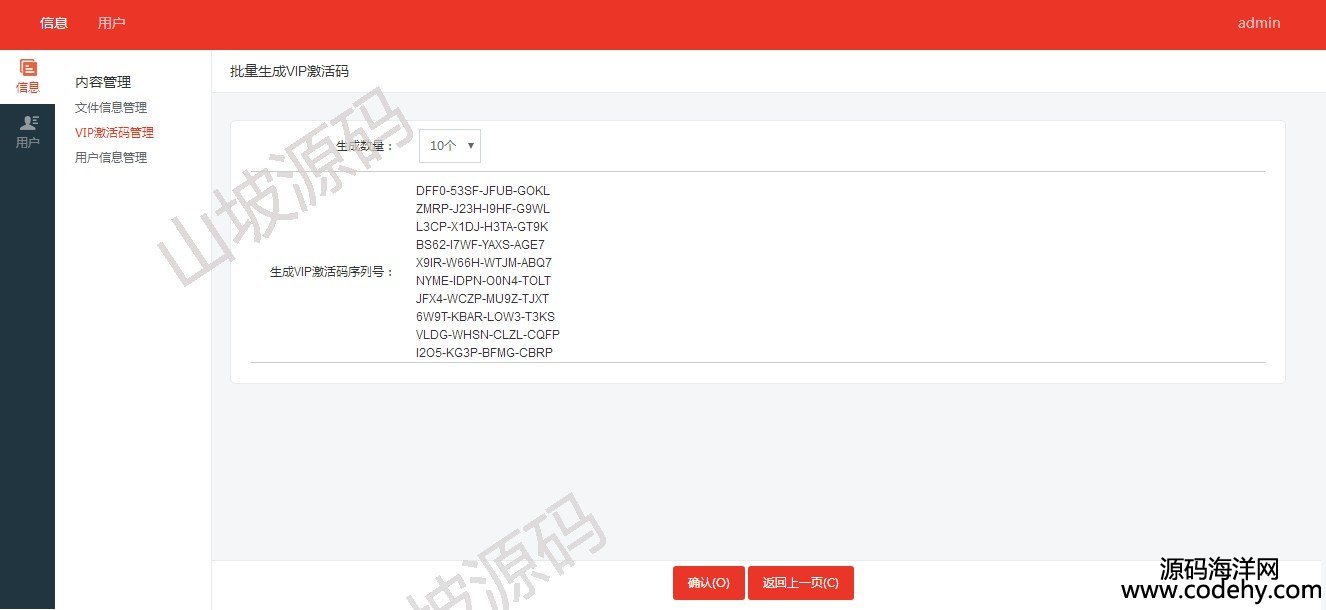This screenshot has width=1326, height=610.
Task: Click the activation code starting with NYME
Action: [x=483, y=281]
